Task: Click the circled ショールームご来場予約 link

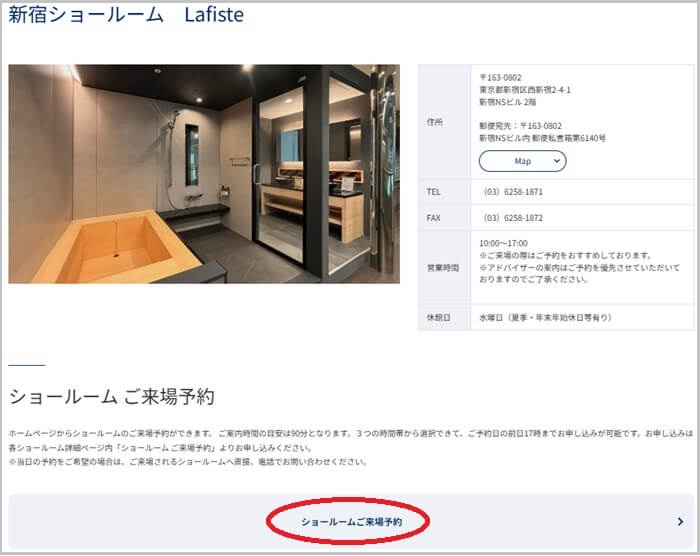Action: pos(351,522)
